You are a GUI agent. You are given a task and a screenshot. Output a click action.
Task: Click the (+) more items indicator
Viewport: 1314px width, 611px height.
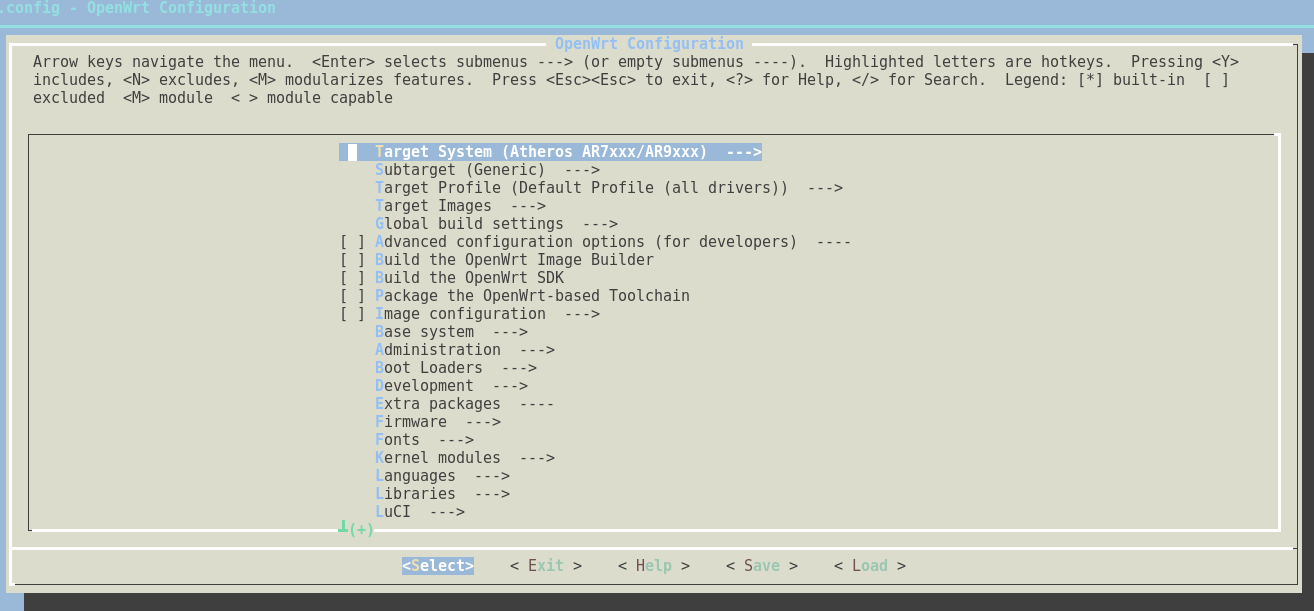[360, 529]
